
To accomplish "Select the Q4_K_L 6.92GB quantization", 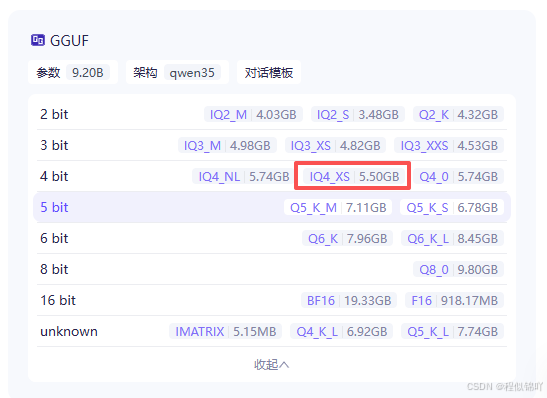I will (x=342, y=332).
